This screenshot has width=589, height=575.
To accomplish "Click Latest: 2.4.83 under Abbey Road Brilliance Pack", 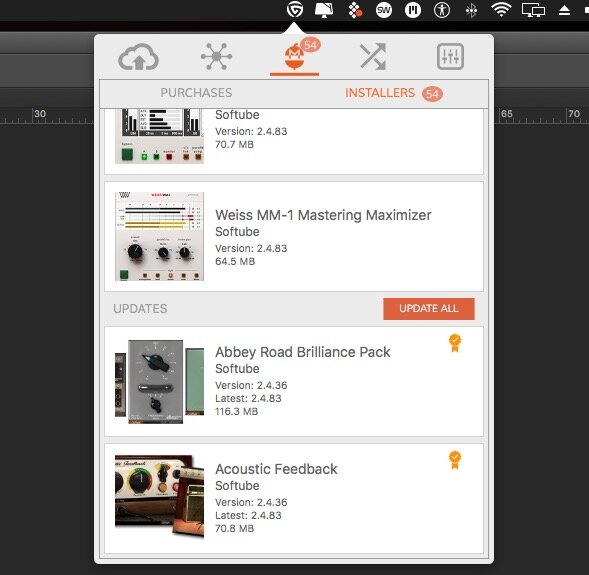I will (x=248, y=398).
